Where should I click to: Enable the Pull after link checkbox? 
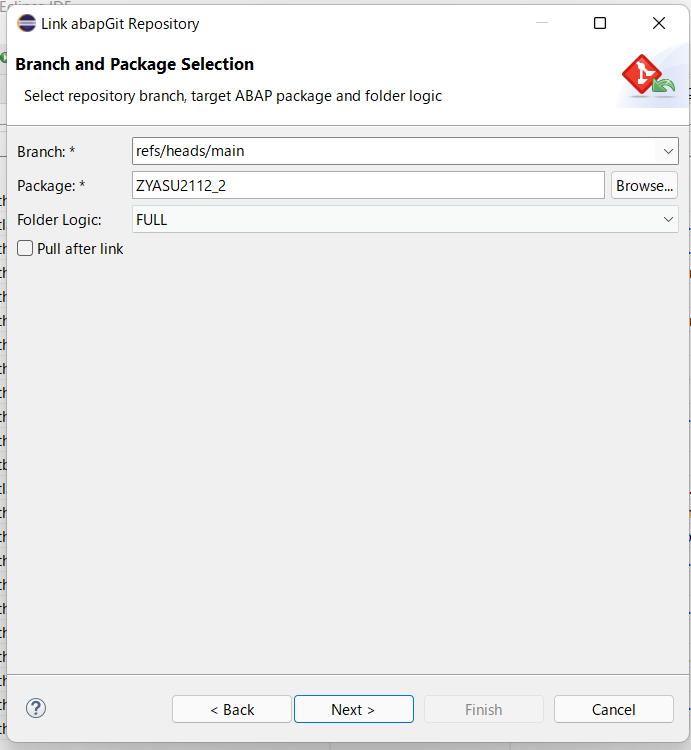[26, 248]
